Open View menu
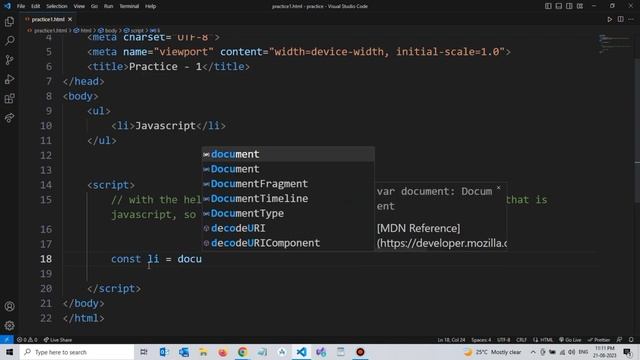The height and width of the screenshot is (360, 640). [x=79, y=6]
